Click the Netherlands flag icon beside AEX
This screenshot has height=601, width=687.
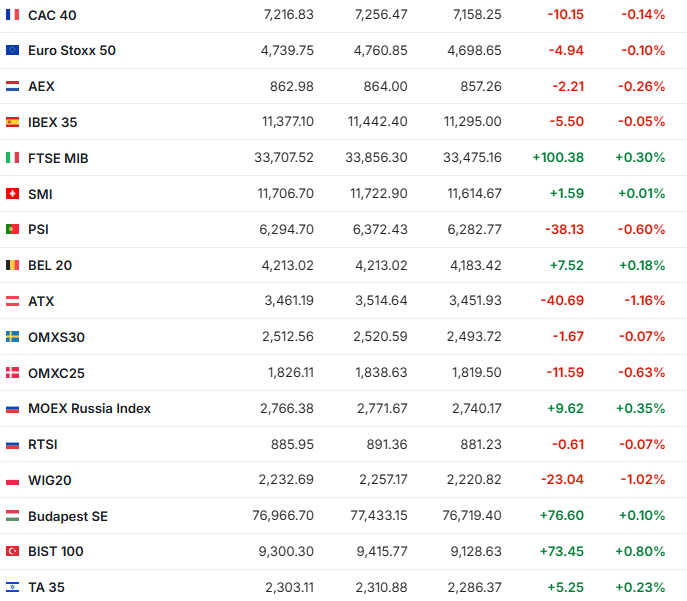[13, 86]
